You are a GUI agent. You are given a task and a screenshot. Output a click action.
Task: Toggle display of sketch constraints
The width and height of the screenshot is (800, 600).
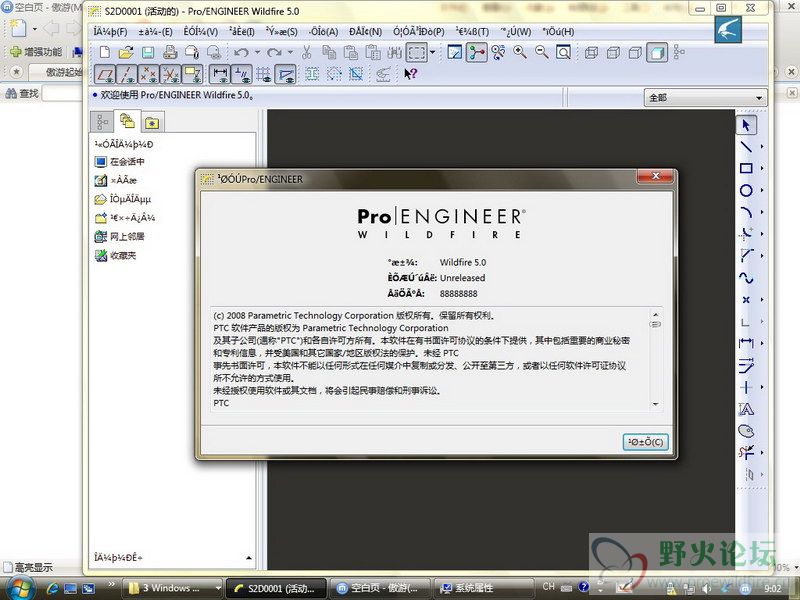pos(242,74)
